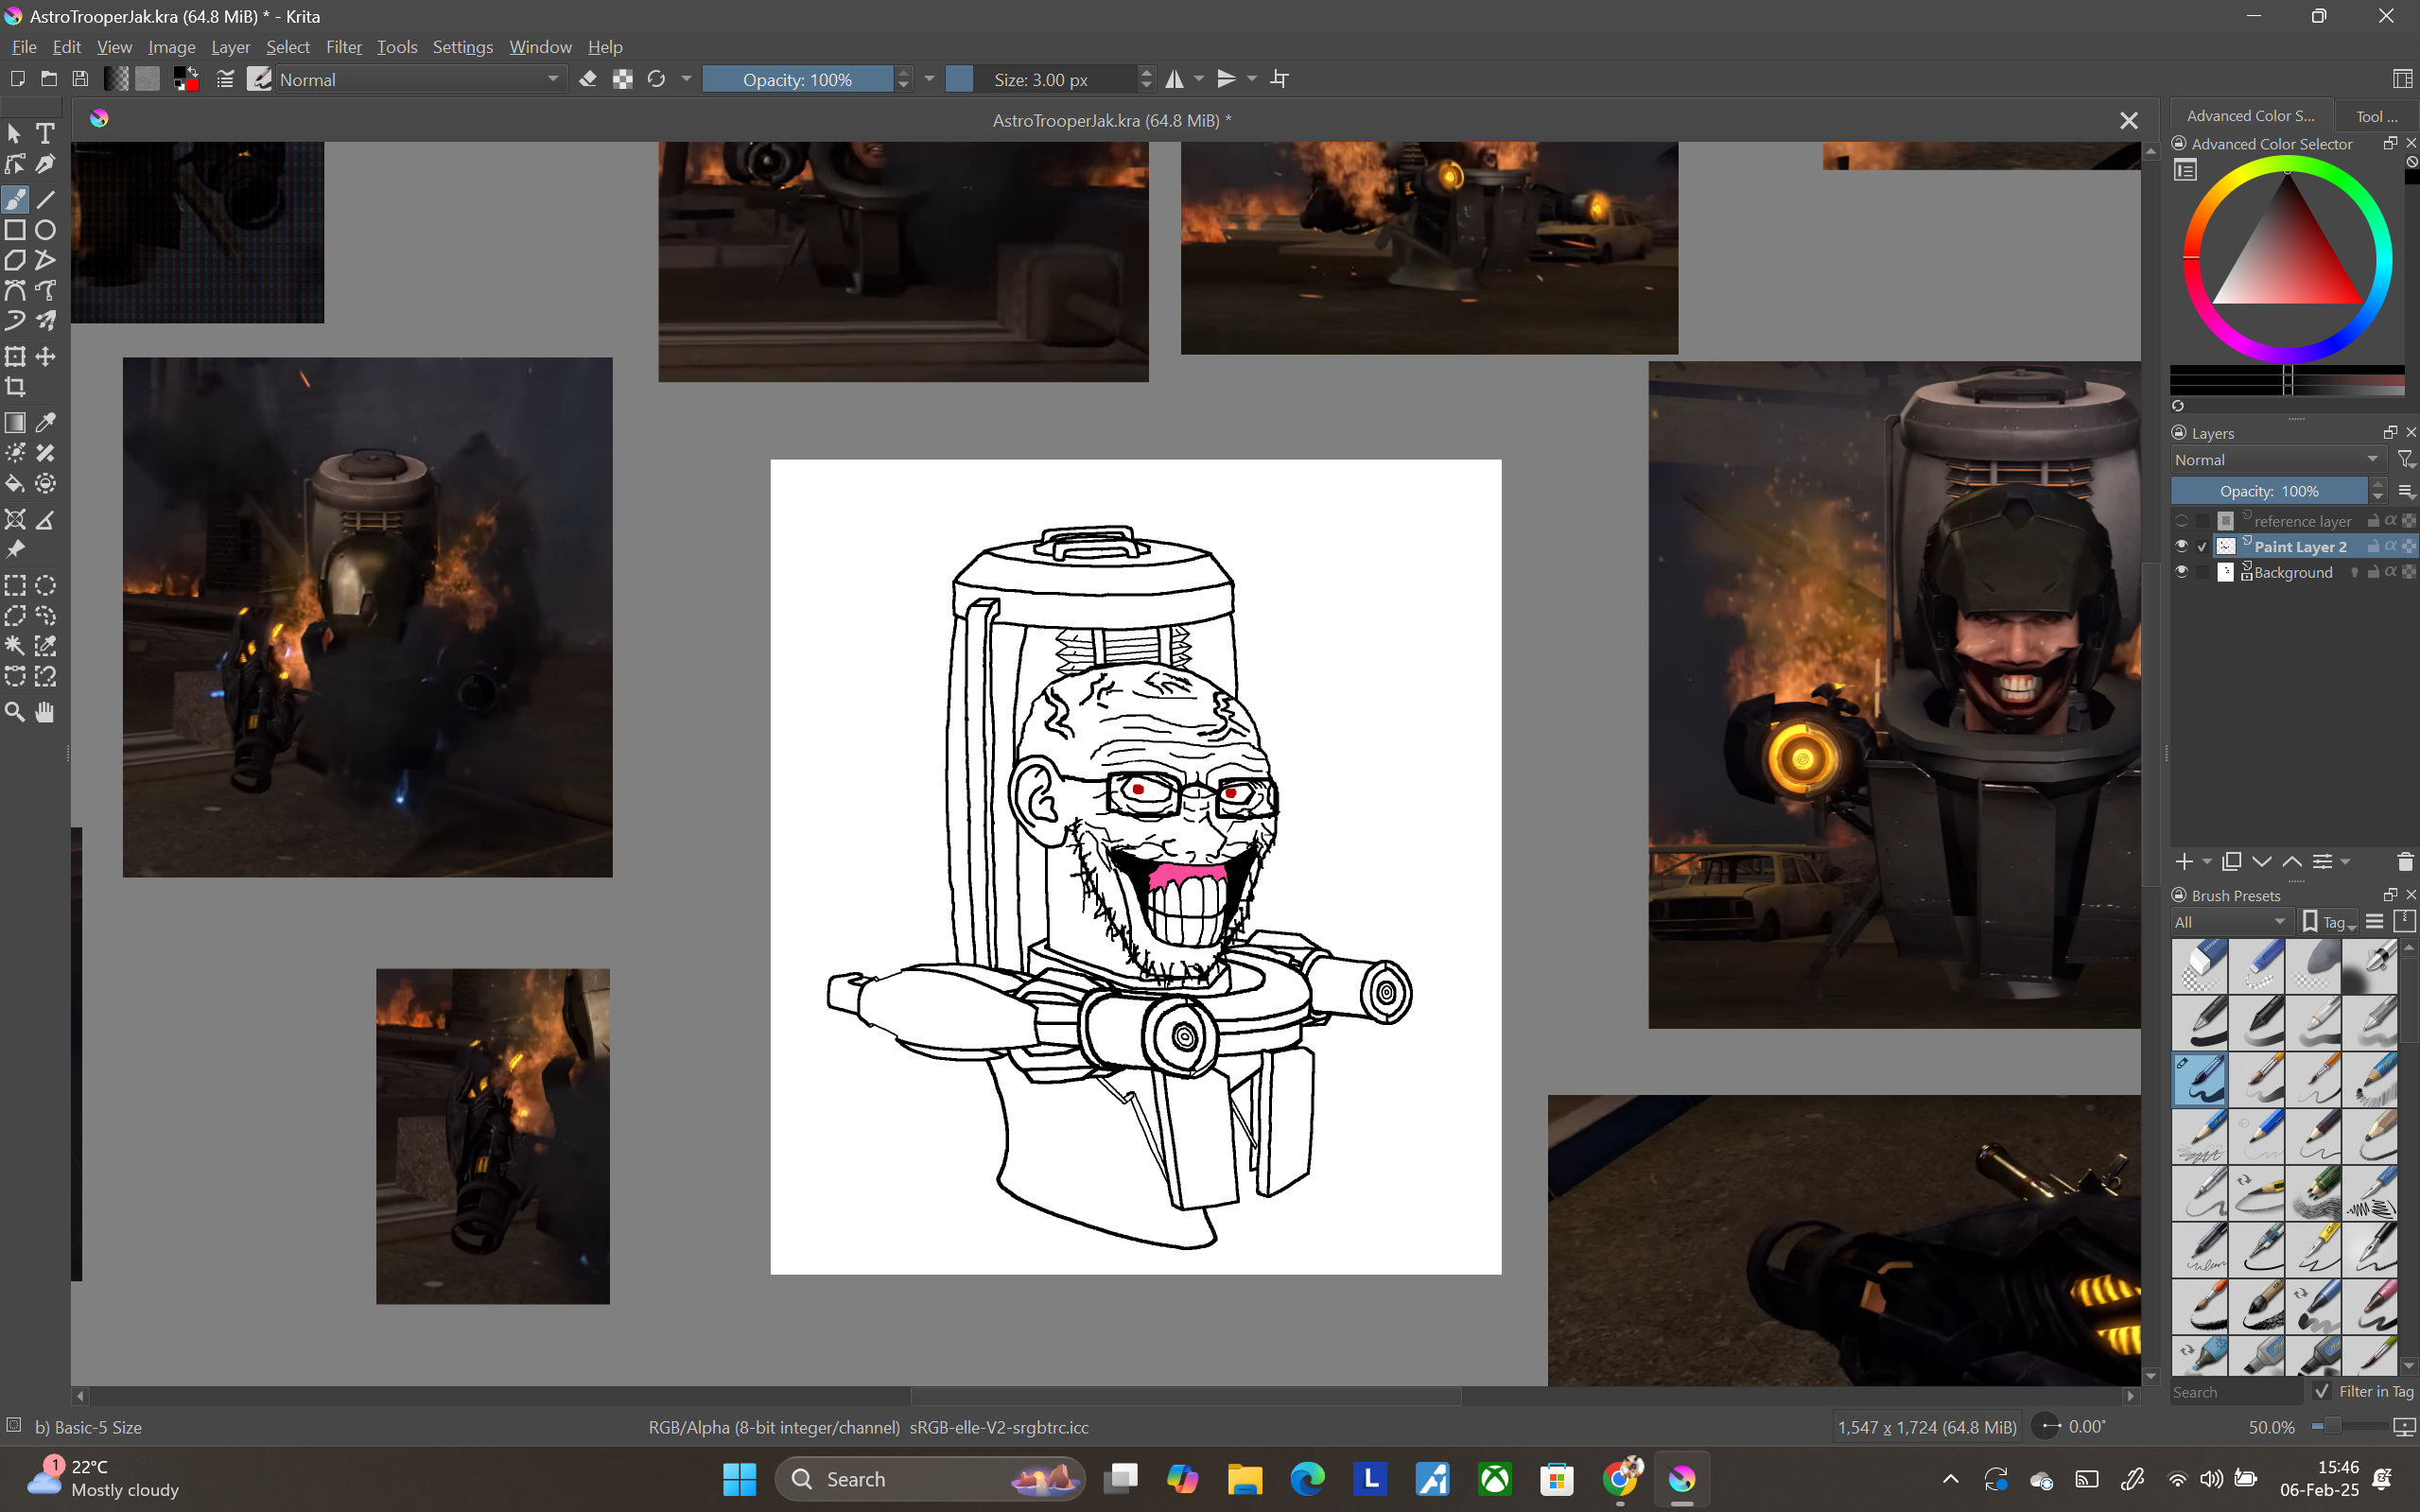2420x1512 pixels.
Task: Expand the opacity slider options arrow
Action: tap(930, 79)
